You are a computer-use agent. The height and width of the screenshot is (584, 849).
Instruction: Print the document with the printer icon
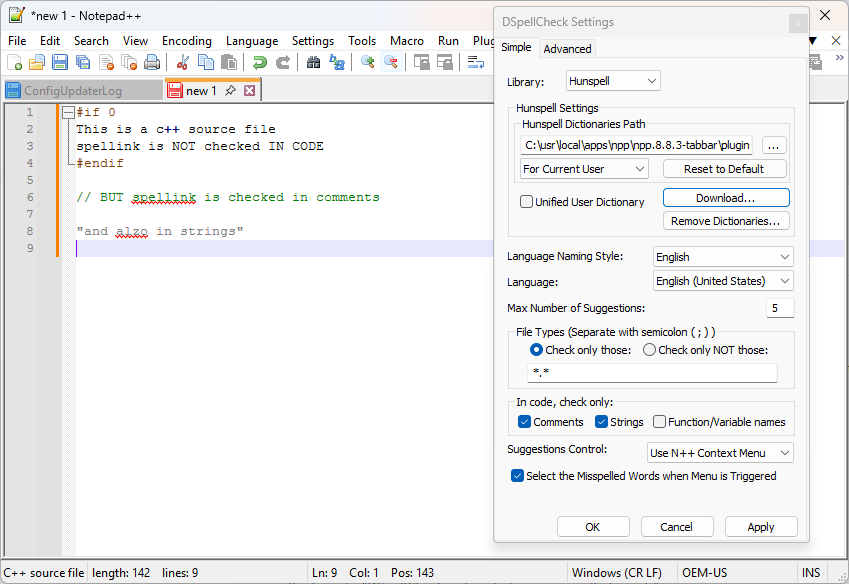point(152,63)
